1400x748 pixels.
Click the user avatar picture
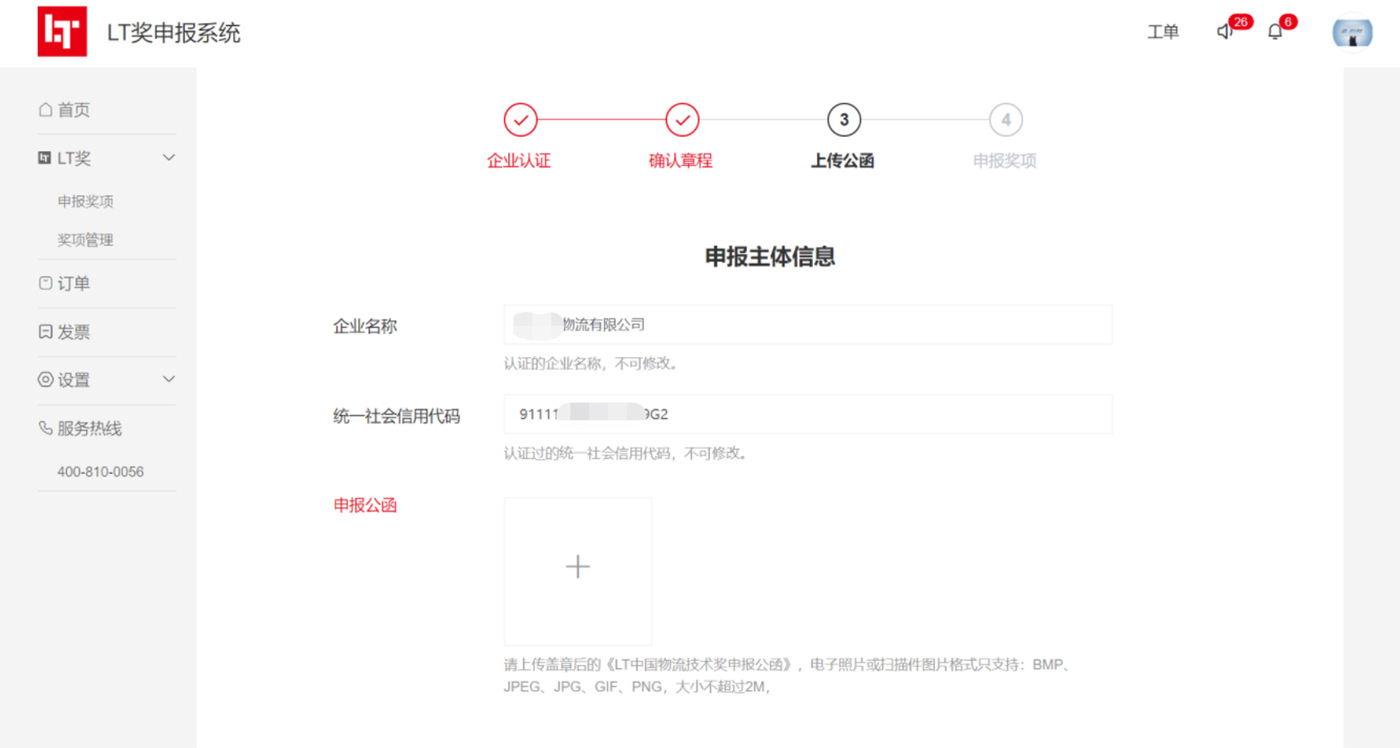tap(1352, 32)
